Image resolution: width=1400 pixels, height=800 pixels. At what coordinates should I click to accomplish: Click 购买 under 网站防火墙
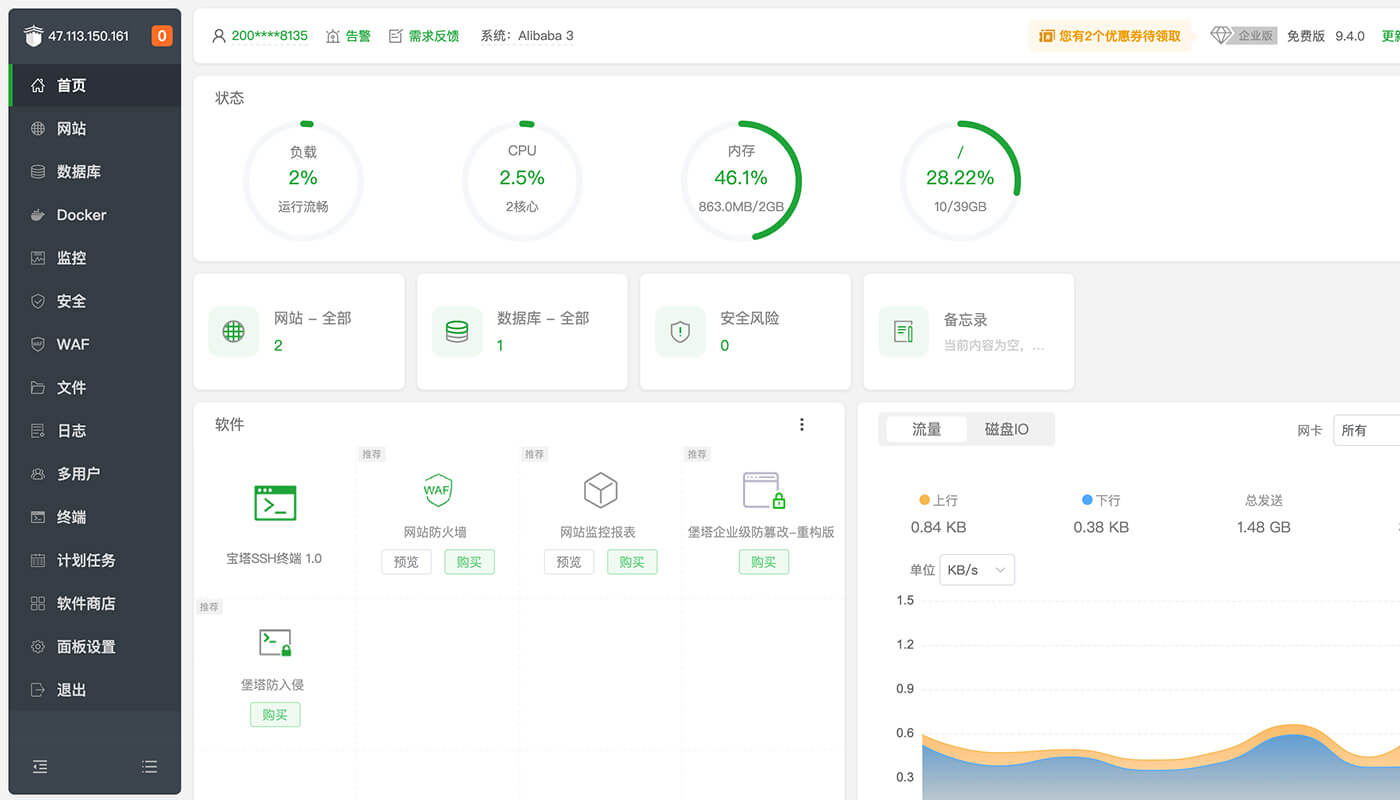click(469, 562)
